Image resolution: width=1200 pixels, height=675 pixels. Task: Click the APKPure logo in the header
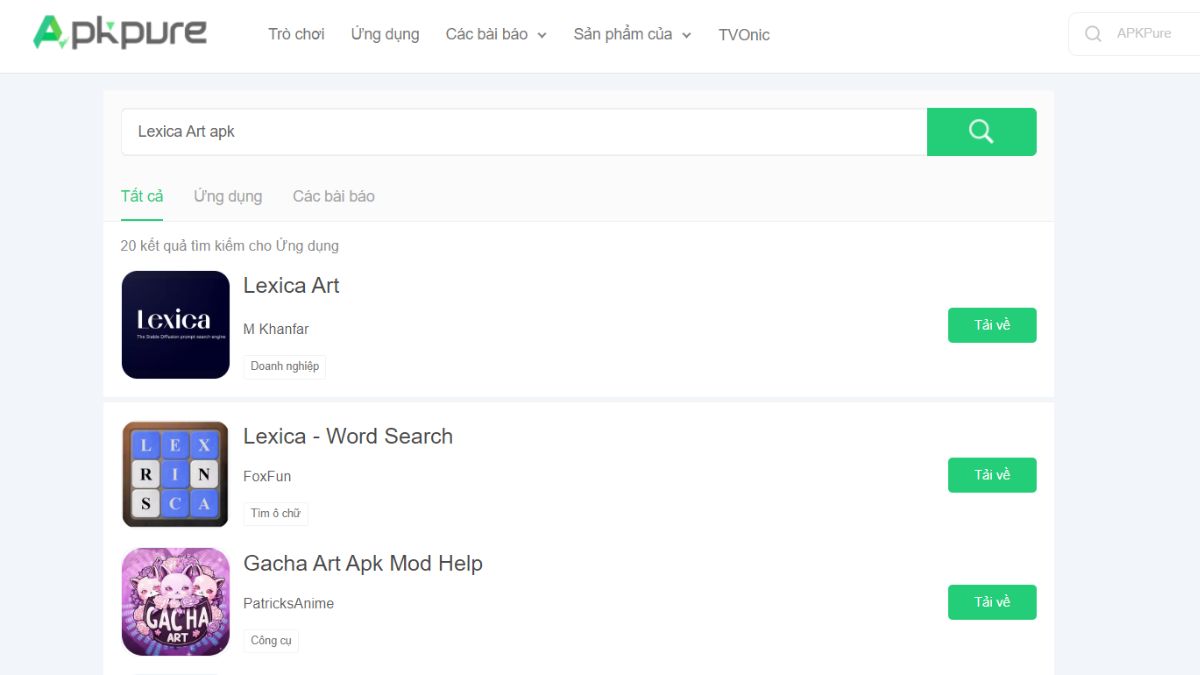[x=119, y=34]
